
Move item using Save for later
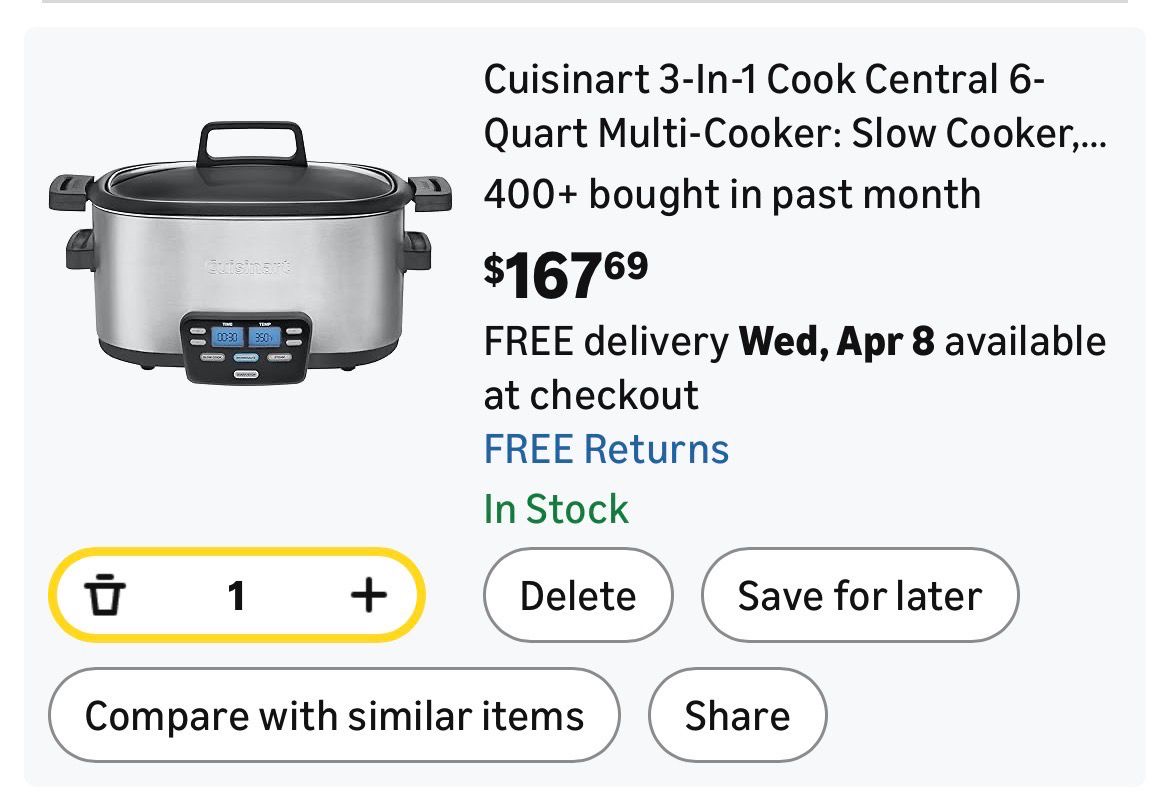pos(860,597)
